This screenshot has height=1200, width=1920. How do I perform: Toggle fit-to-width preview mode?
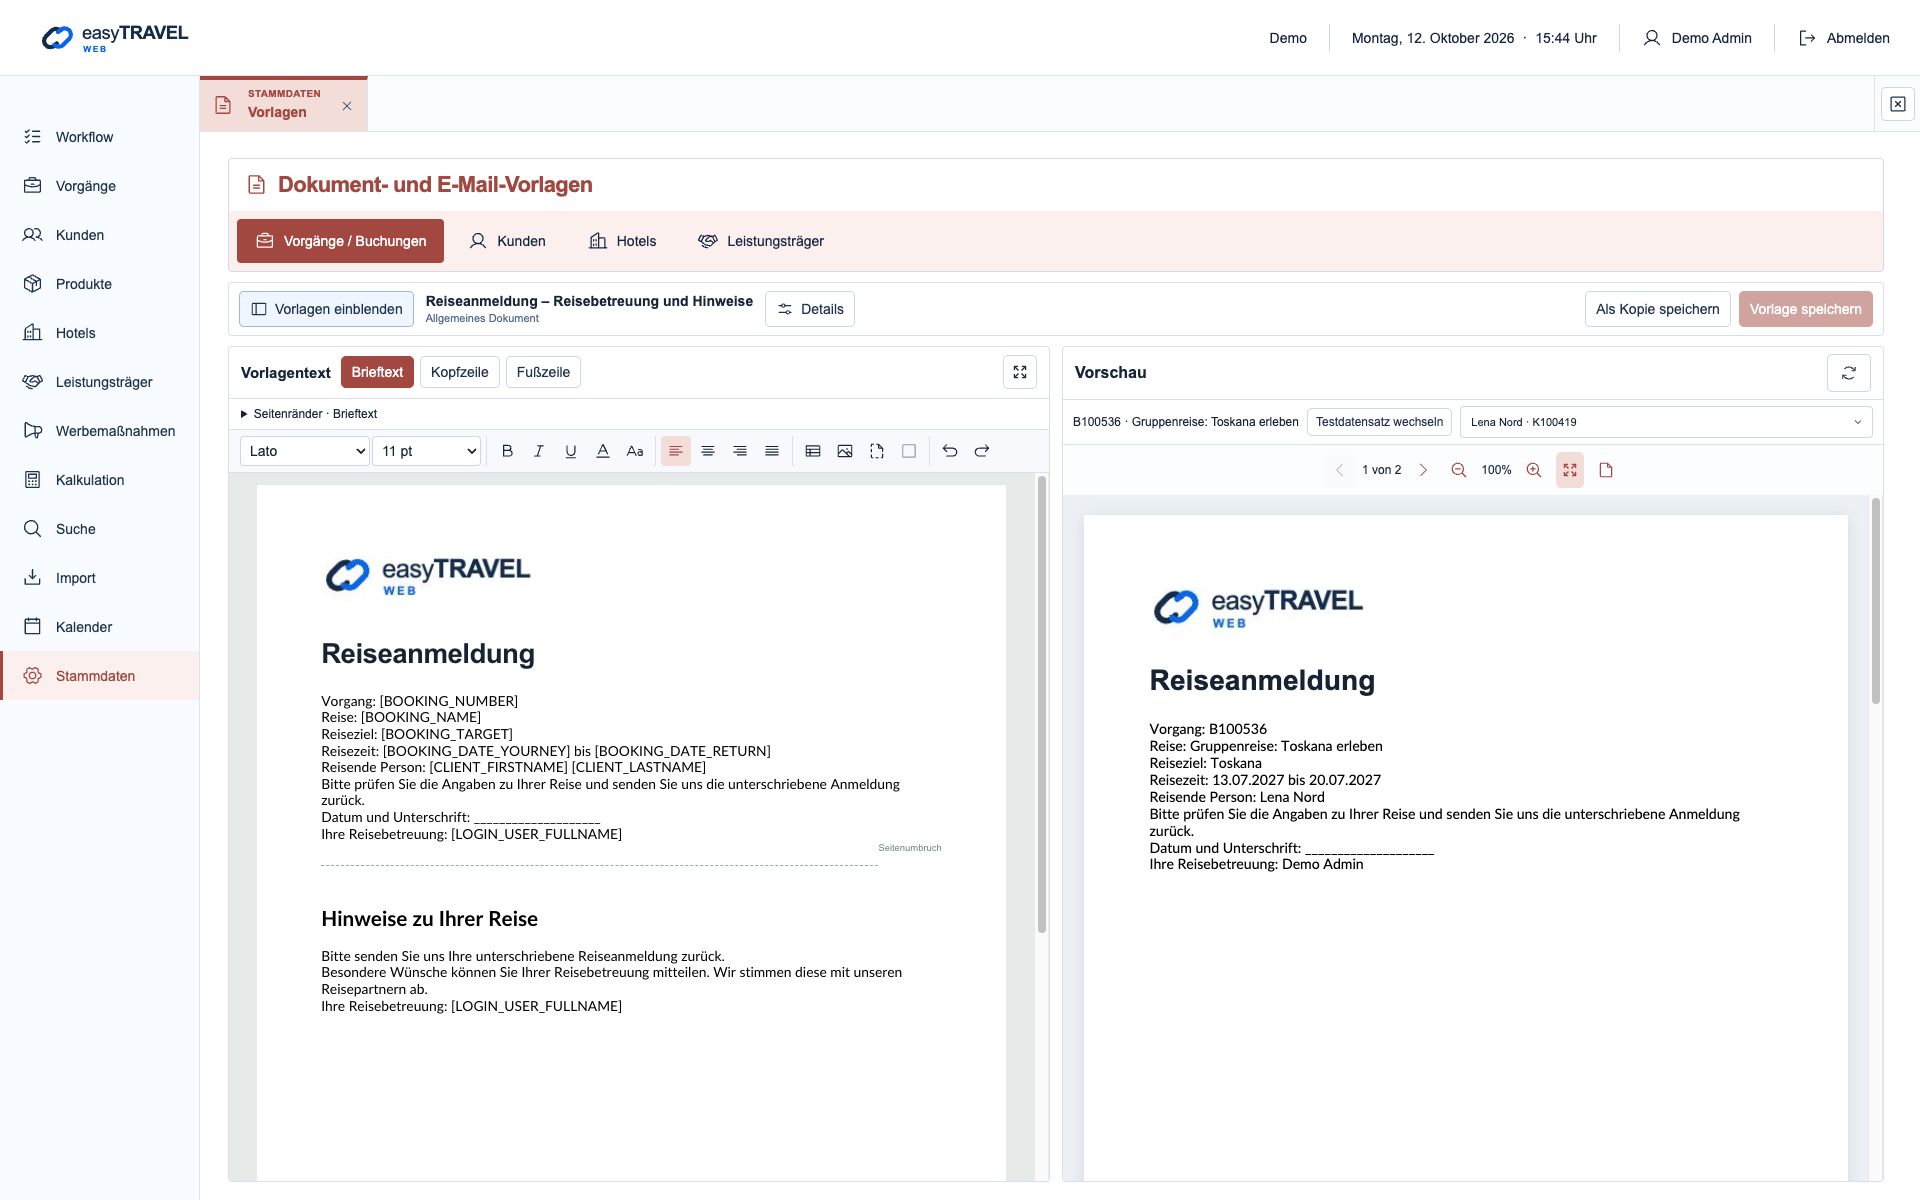1570,470
